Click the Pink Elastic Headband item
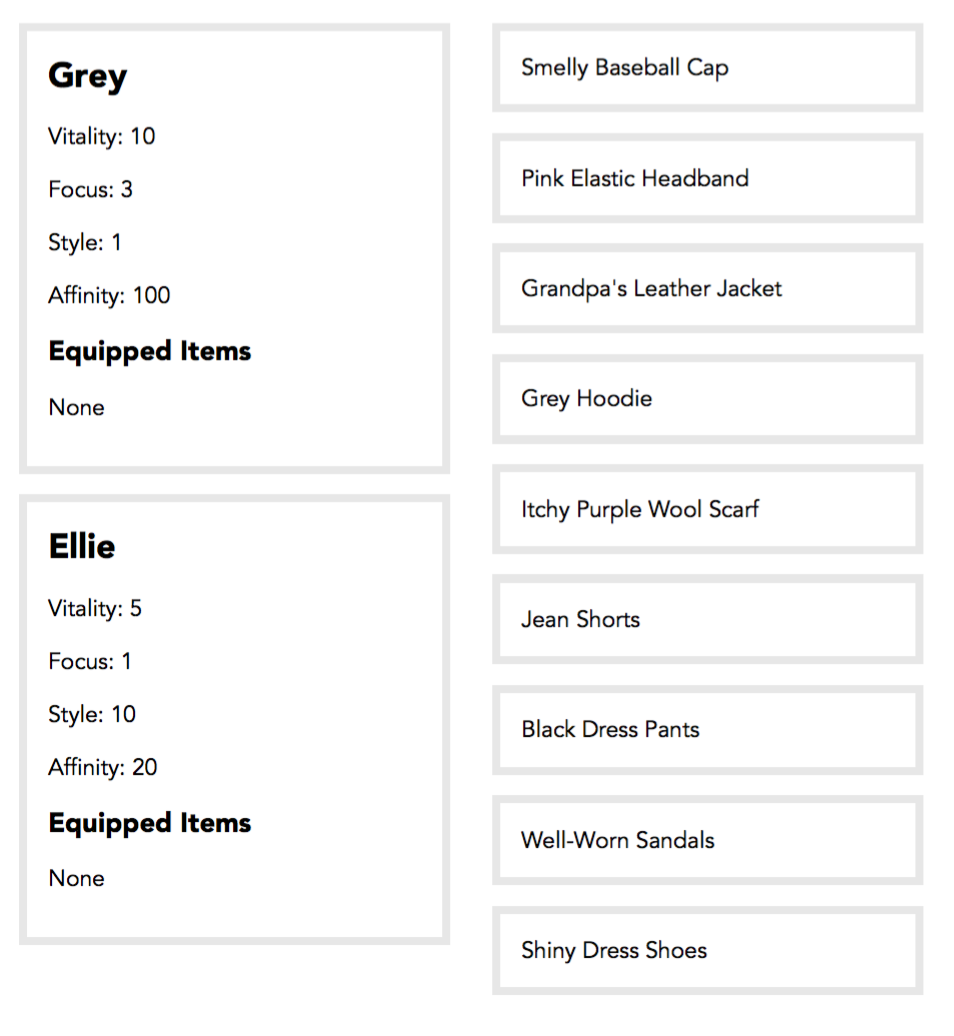 pyautogui.click(x=707, y=178)
